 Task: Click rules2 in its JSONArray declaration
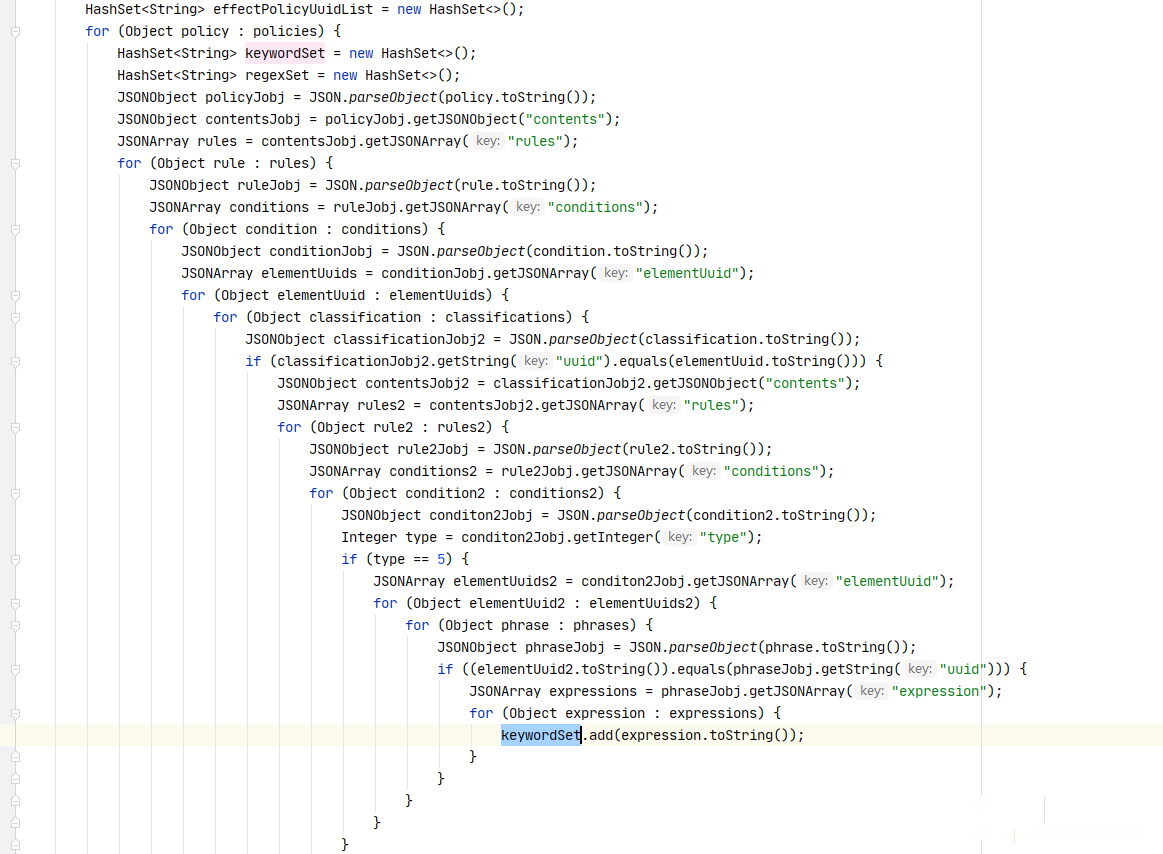click(x=381, y=405)
